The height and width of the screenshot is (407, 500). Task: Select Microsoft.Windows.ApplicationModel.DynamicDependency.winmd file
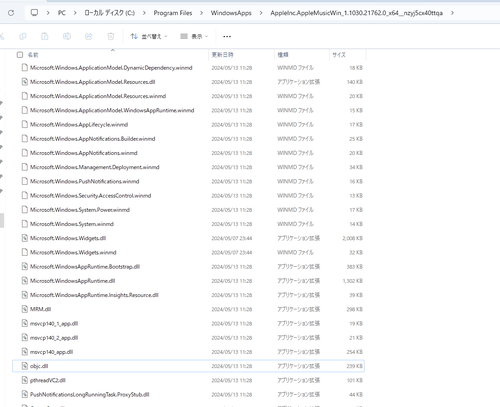click(x=111, y=68)
